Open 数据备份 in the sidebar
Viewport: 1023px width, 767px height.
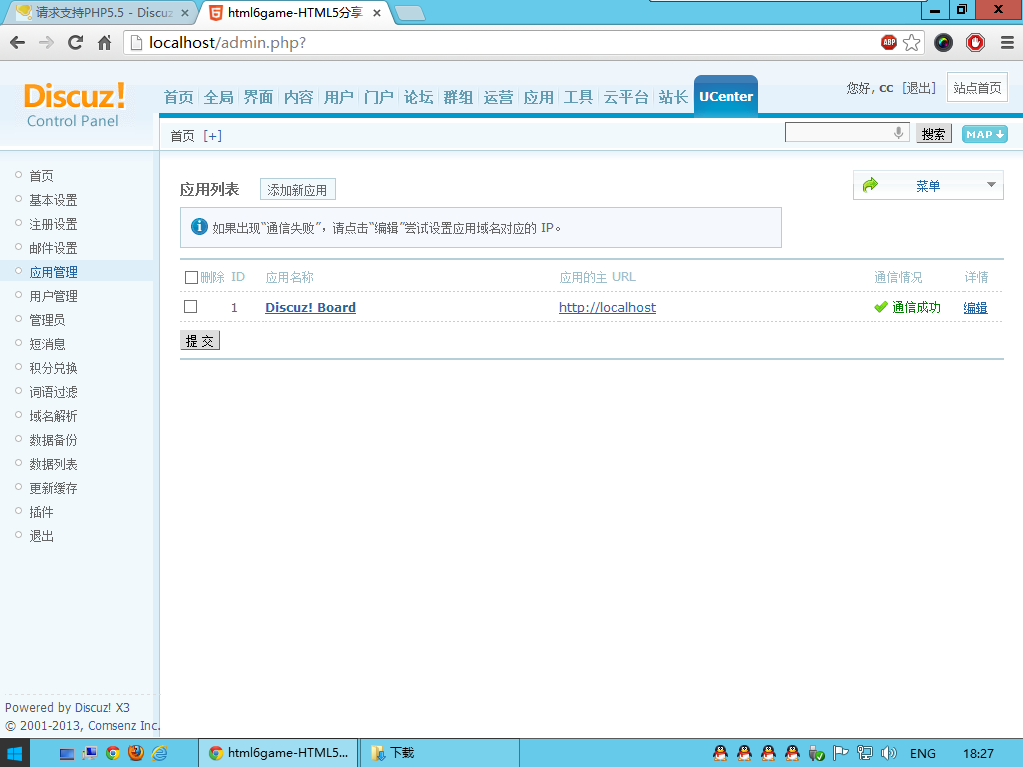[x=53, y=440]
